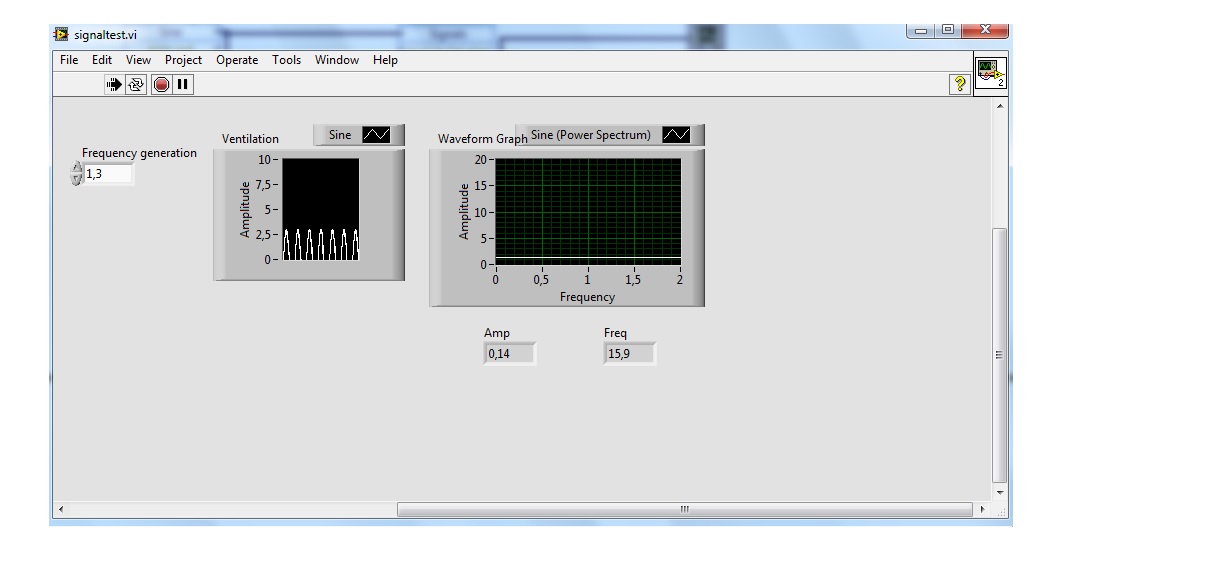Screen dimensions: 1214x582
Task: Click the Run Continuously toolbar icon
Action: [137, 85]
